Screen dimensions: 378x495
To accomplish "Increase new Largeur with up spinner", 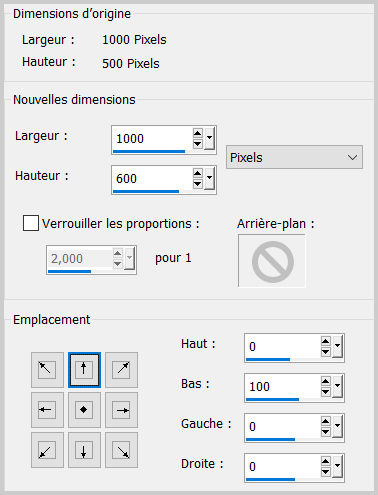I will click(198, 134).
